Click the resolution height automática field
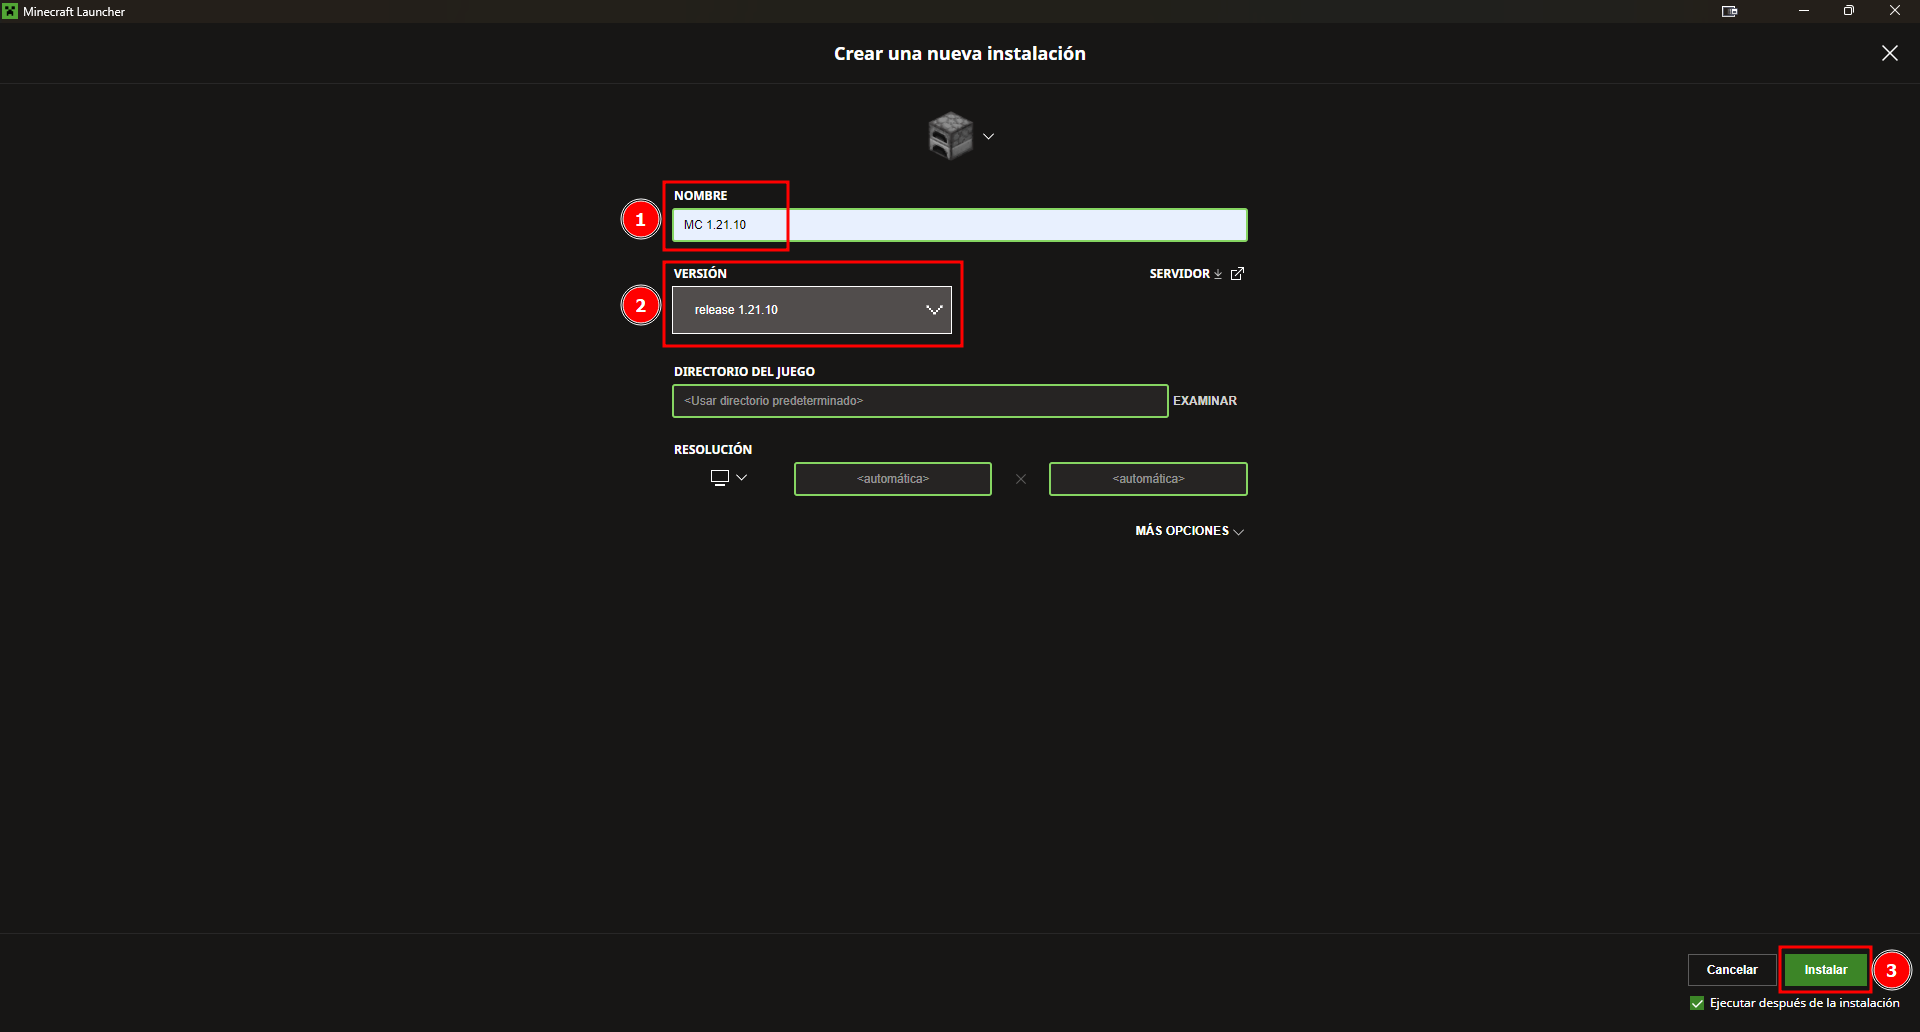 click(x=1148, y=479)
